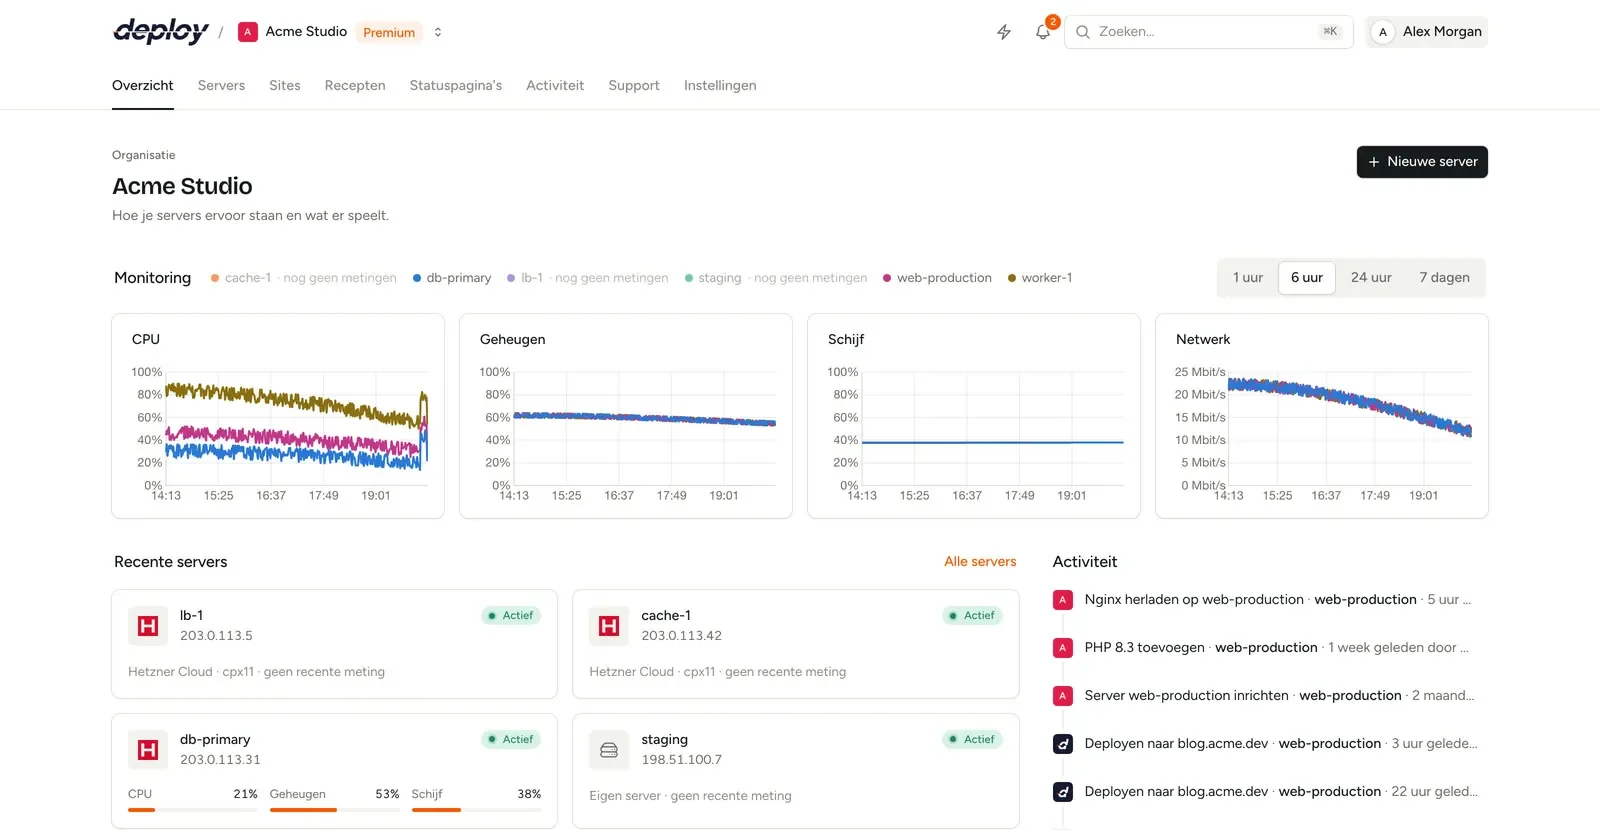Open the Instellingen tab

(x=720, y=86)
